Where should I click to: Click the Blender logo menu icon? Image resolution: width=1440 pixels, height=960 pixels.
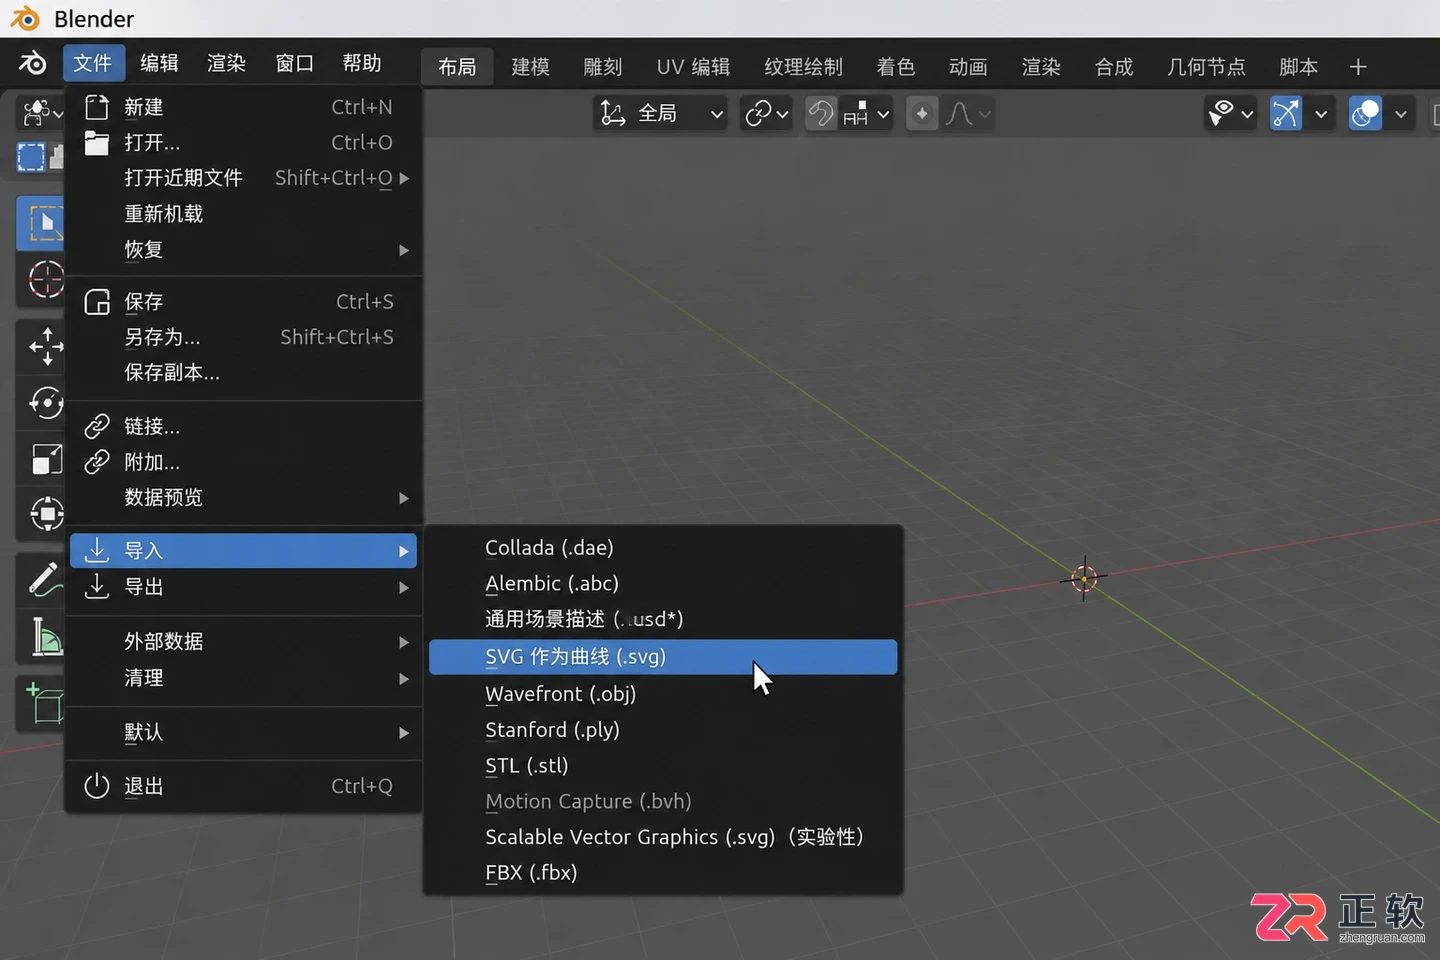tap(31, 63)
